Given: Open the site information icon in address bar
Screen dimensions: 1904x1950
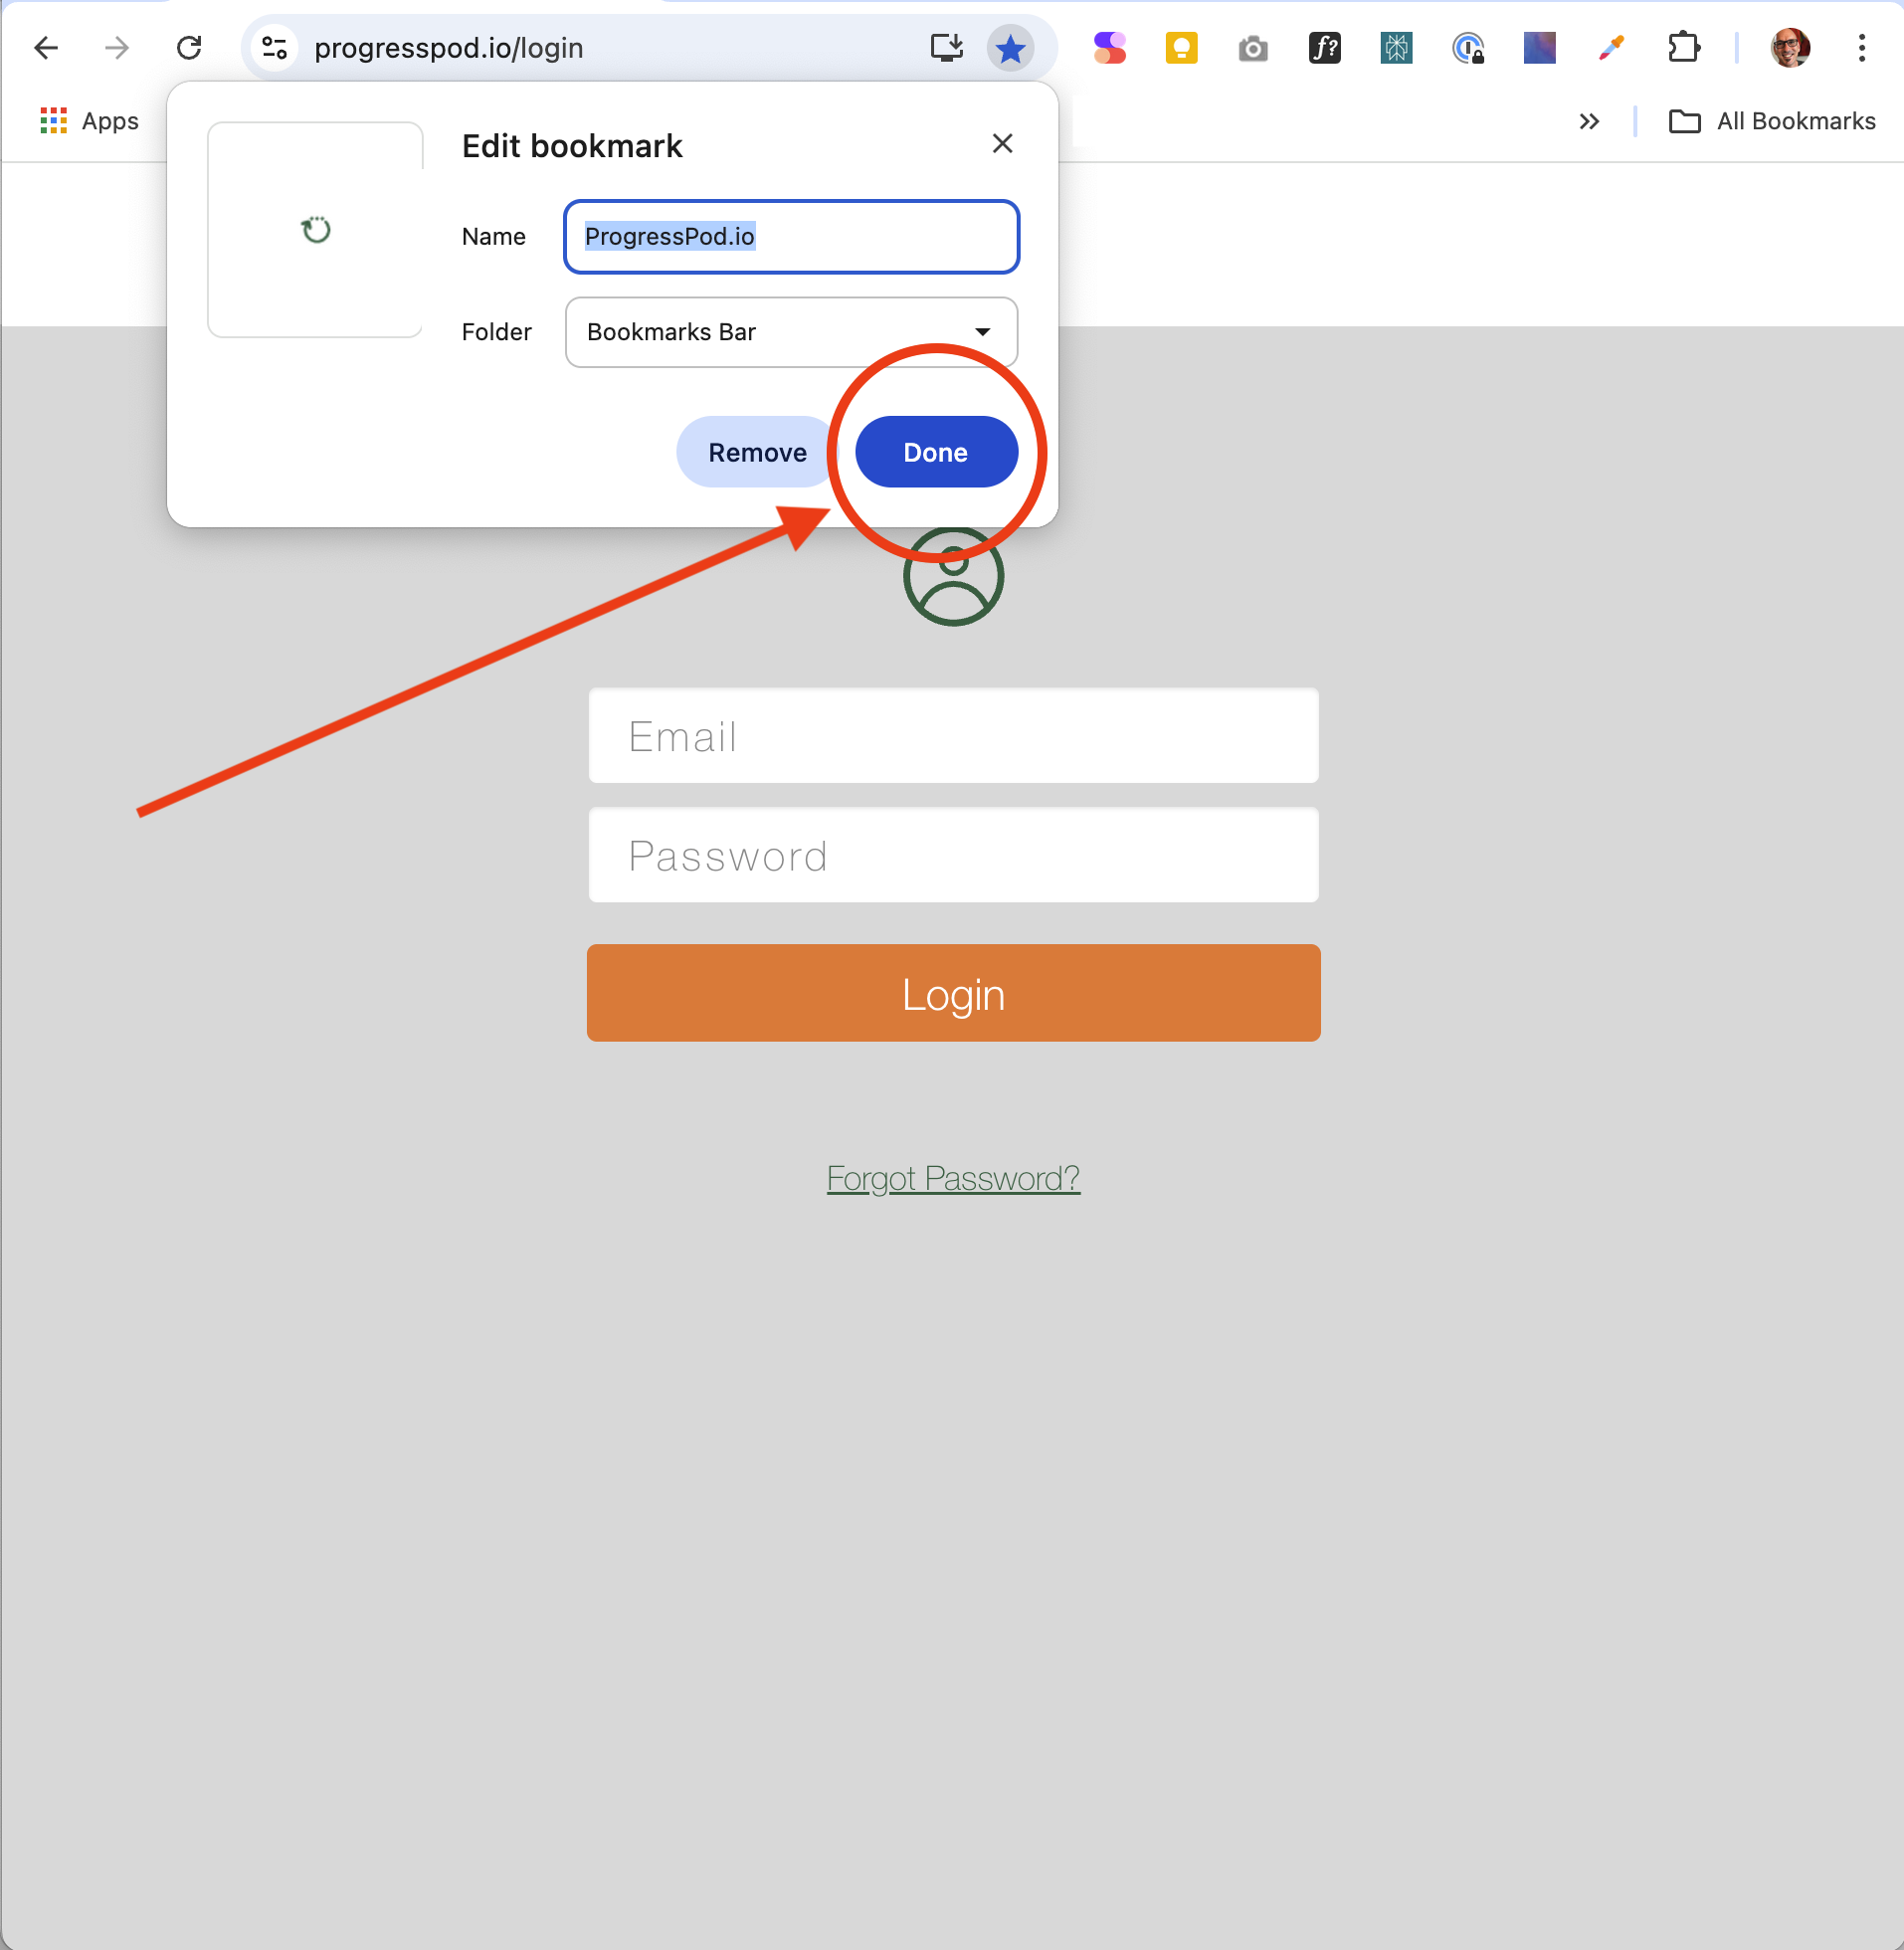Looking at the screenshot, I should pyautogui.click(x=274, y=48).
